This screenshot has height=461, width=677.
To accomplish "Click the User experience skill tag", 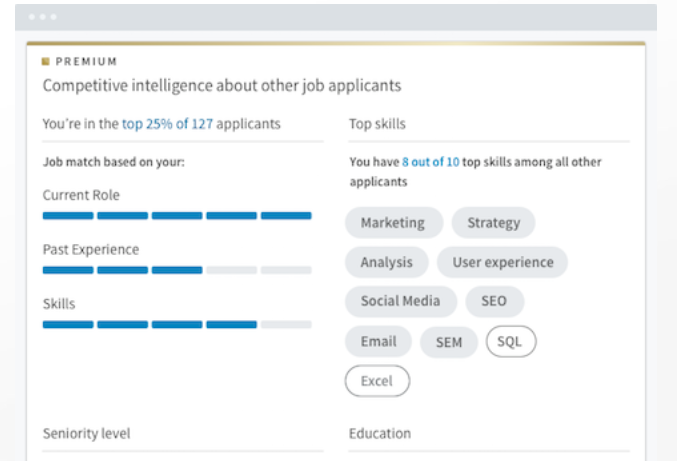I will (x=502, y=262).
